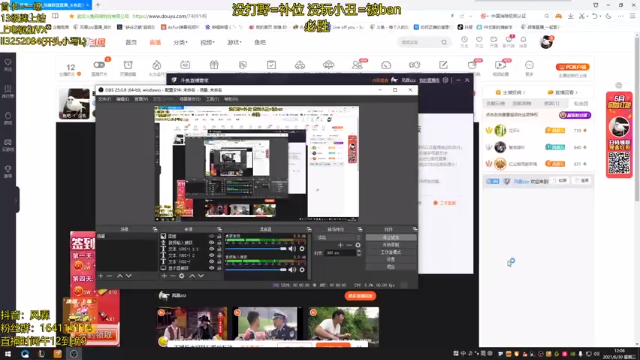640x360 pixels.
Task: Add a scene transition with plus icon
Action: pos(340,245)
